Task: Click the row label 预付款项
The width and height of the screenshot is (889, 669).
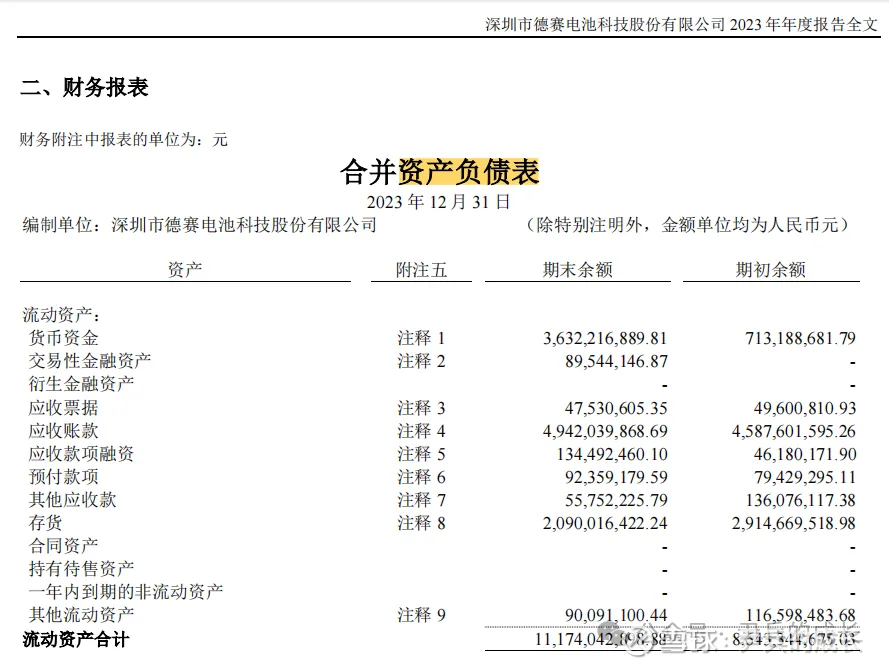Action: [x=64, y=477]
